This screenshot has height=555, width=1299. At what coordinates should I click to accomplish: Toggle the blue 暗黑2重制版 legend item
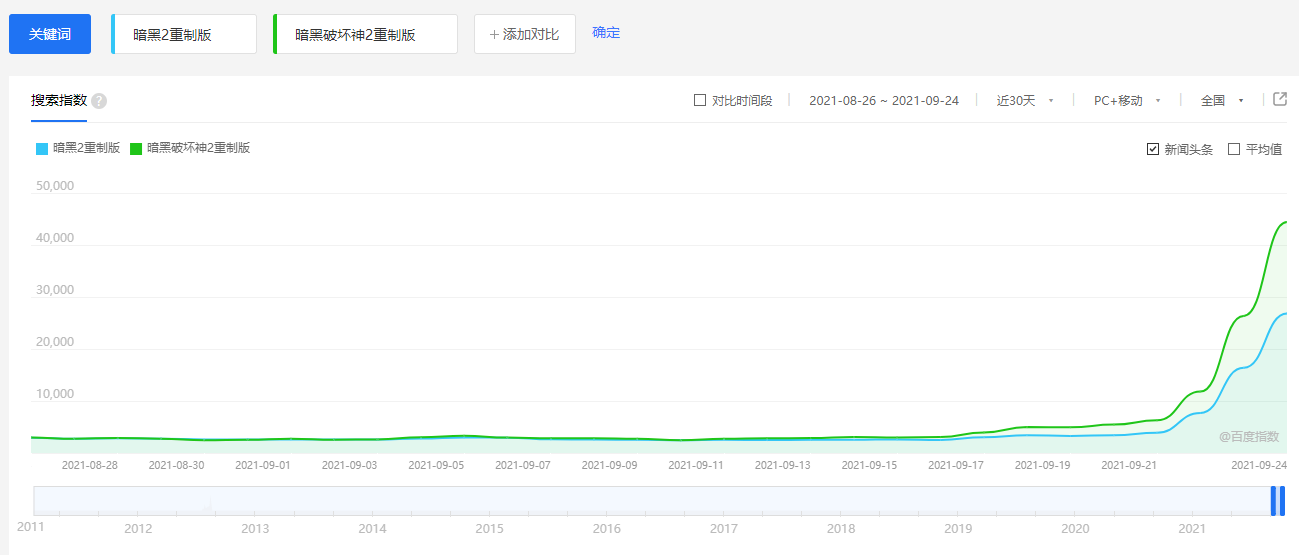point(78,148)
